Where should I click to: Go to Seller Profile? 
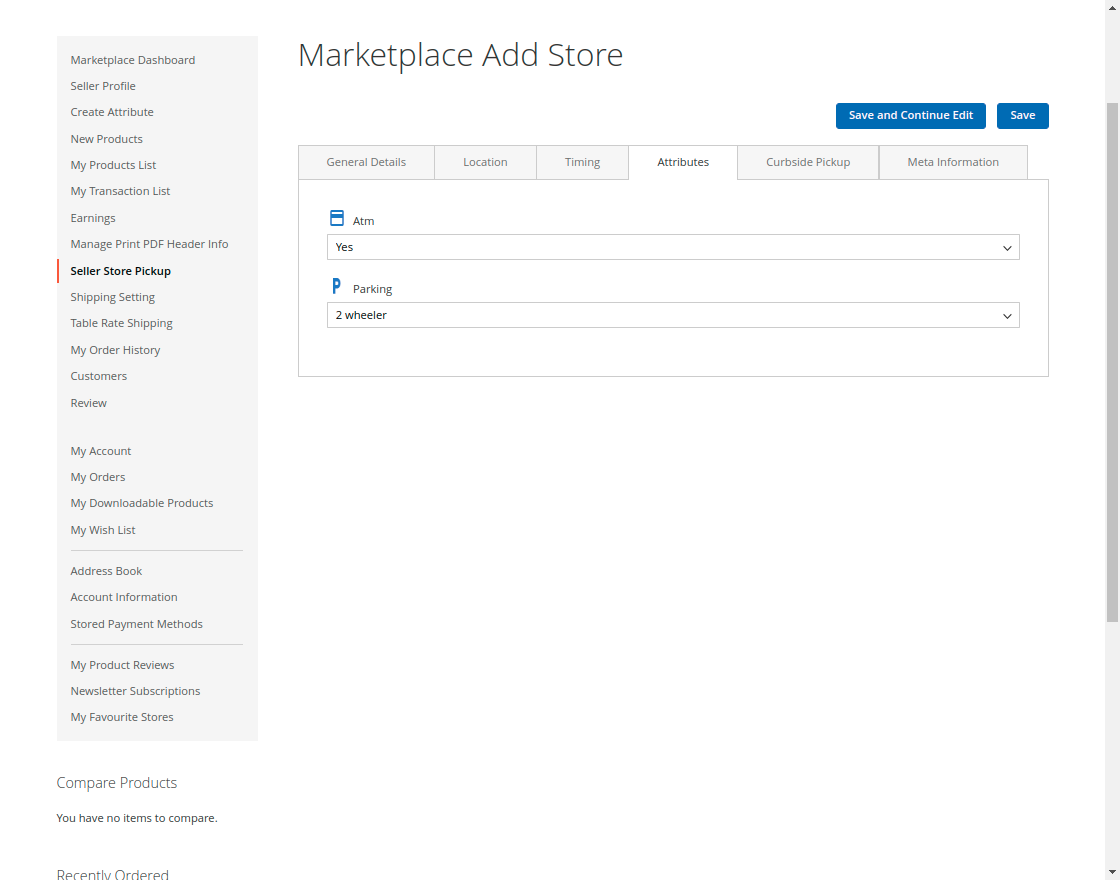(x=103, y=86)
